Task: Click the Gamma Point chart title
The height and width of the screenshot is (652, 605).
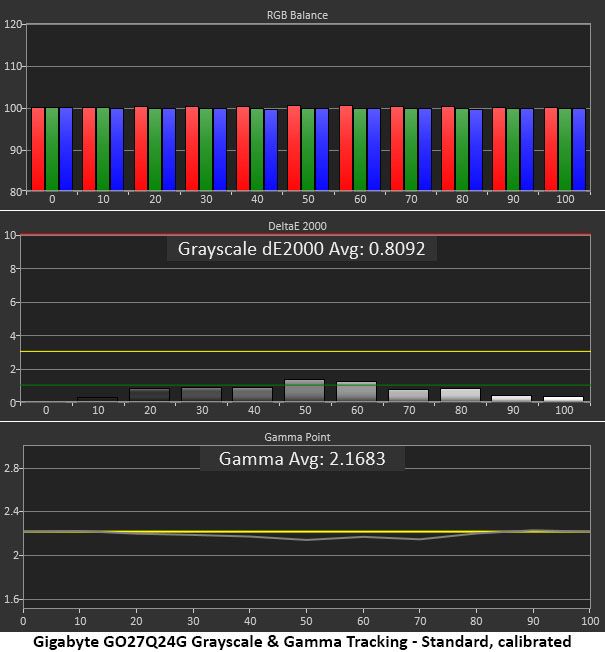Action: (297, 437)
